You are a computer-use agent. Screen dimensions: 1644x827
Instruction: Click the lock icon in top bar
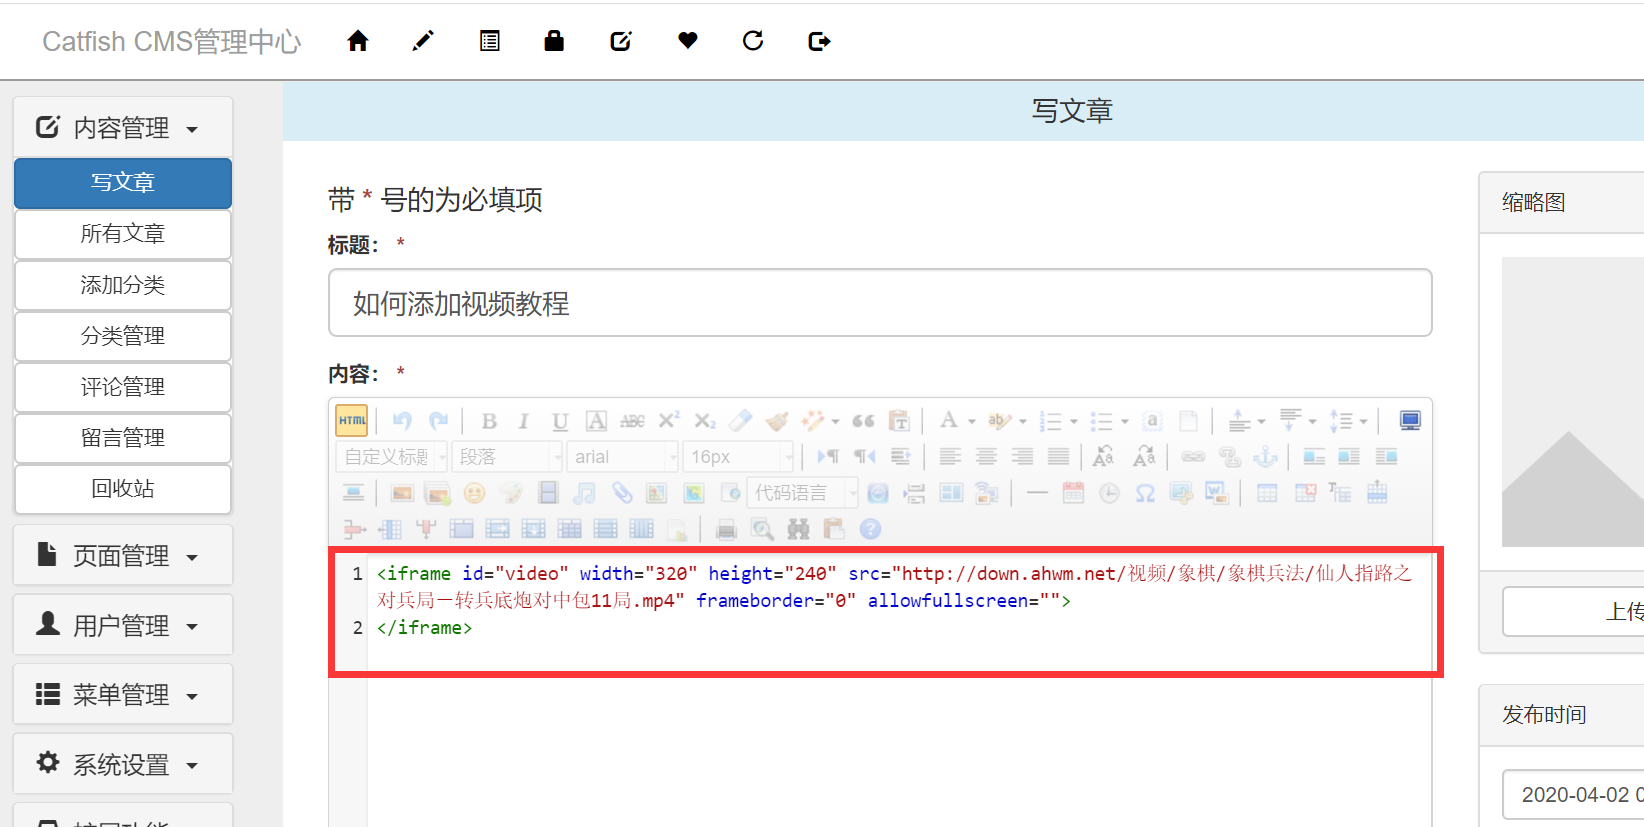[554, 41]
